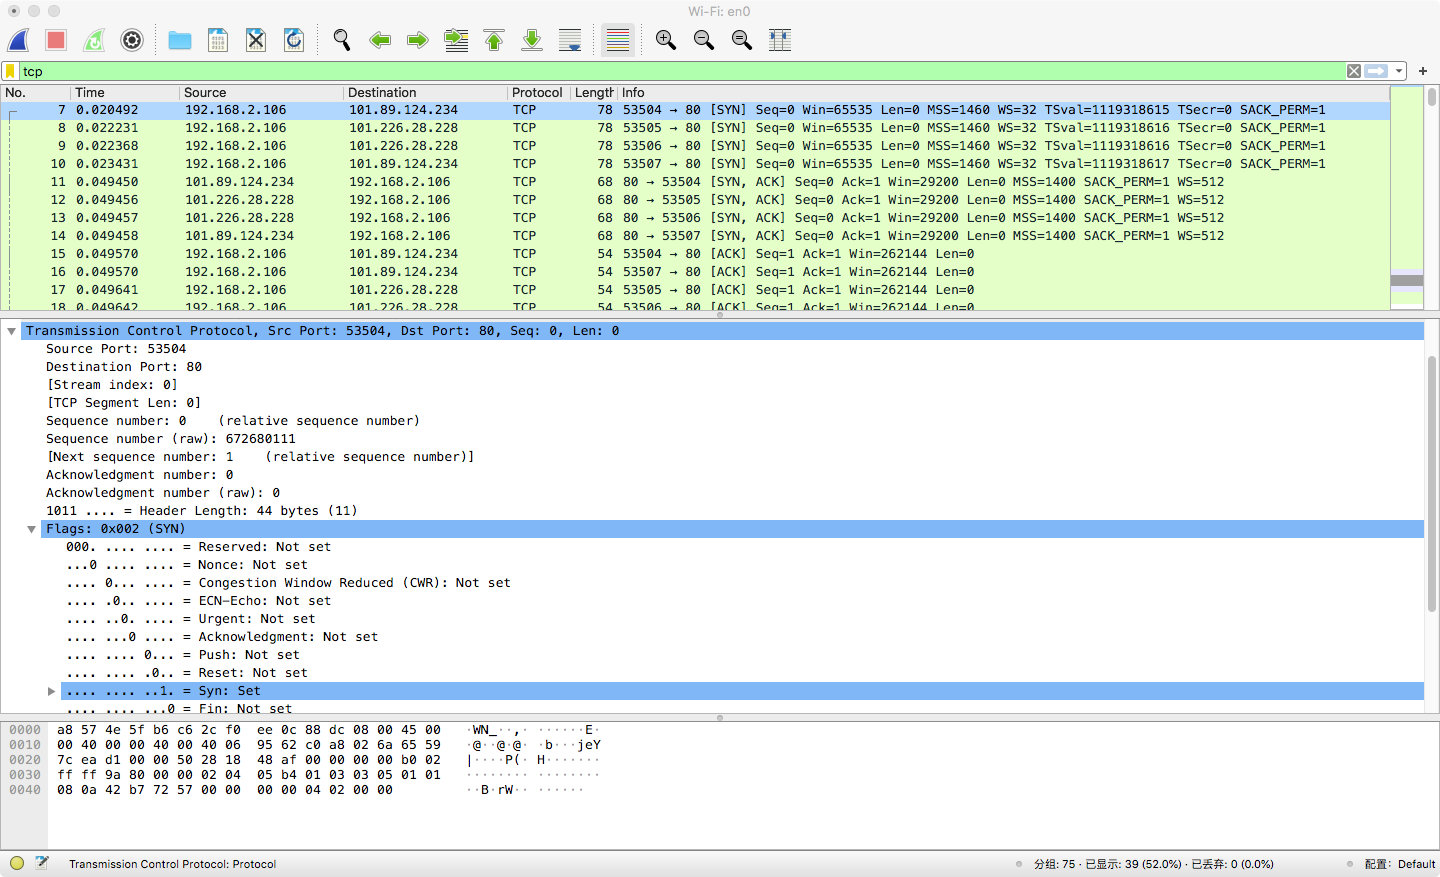Sort packets by Source column
The width and height of the screenshot is (1440, 877).
pos(262,92)
